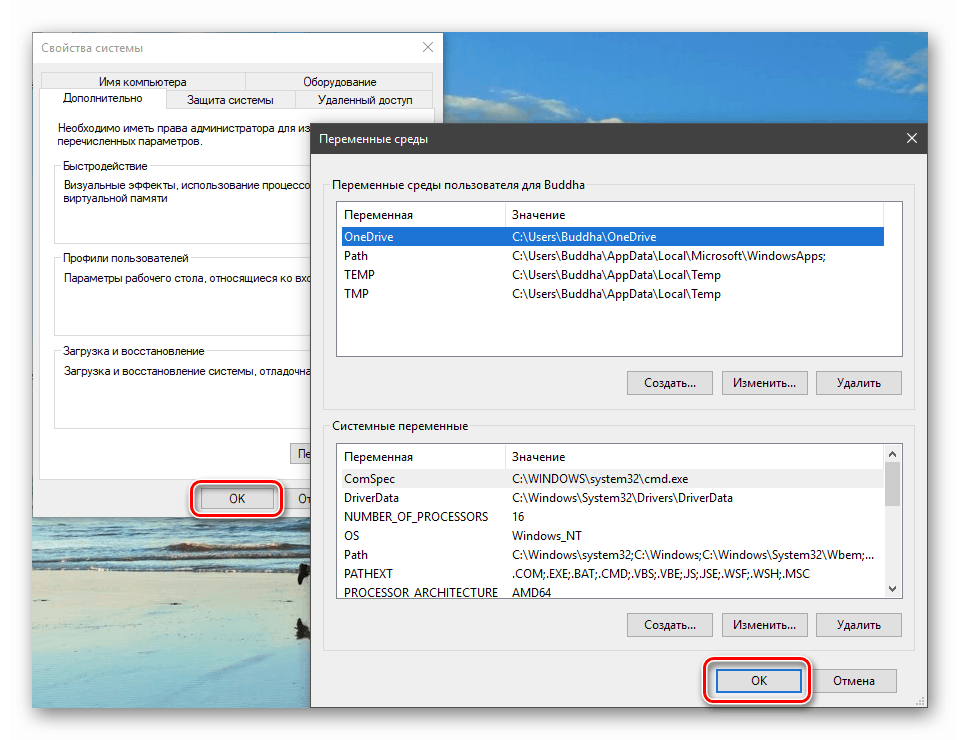Screen dimensions: 960x740
Task: Open the Оборудование tab
Action: point(340,81)
